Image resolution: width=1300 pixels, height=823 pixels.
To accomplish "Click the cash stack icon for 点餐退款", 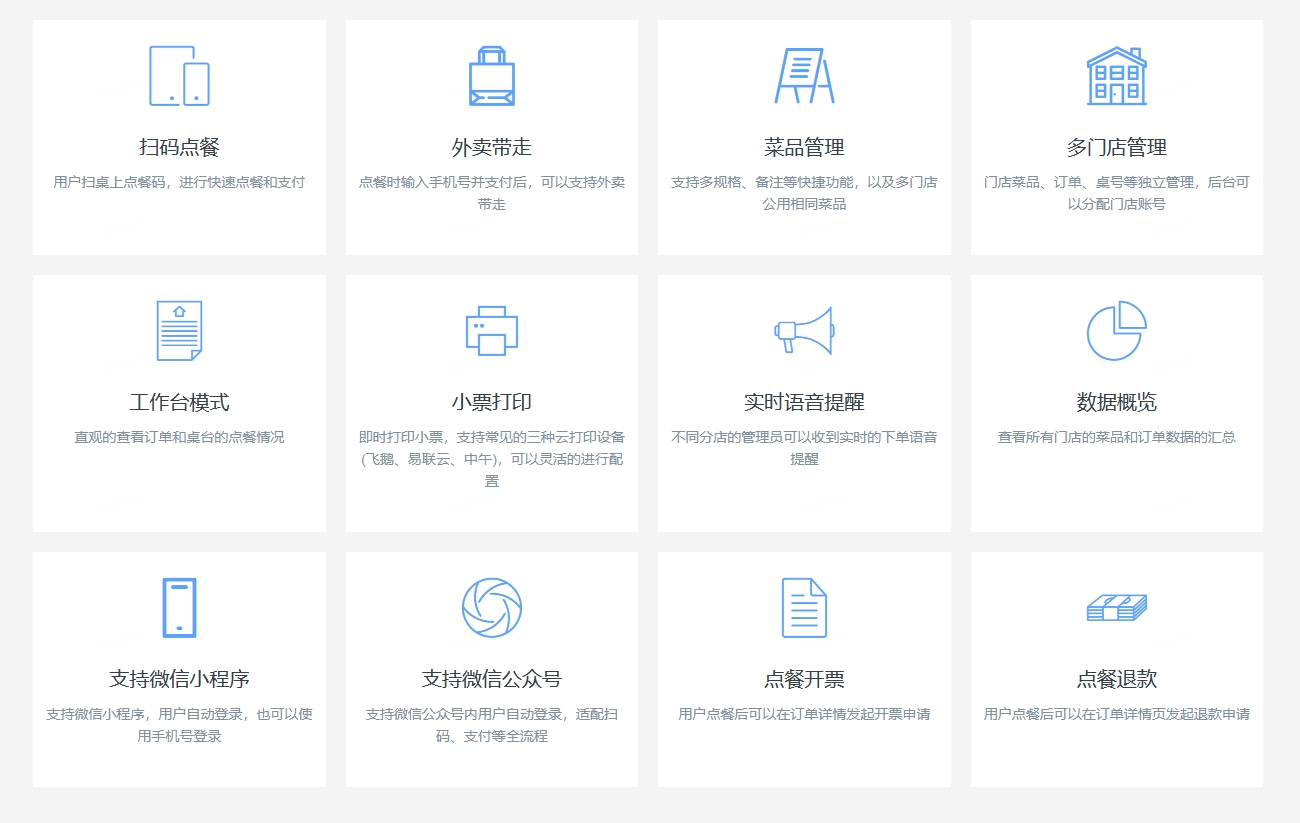I will tap(1117, 608).
